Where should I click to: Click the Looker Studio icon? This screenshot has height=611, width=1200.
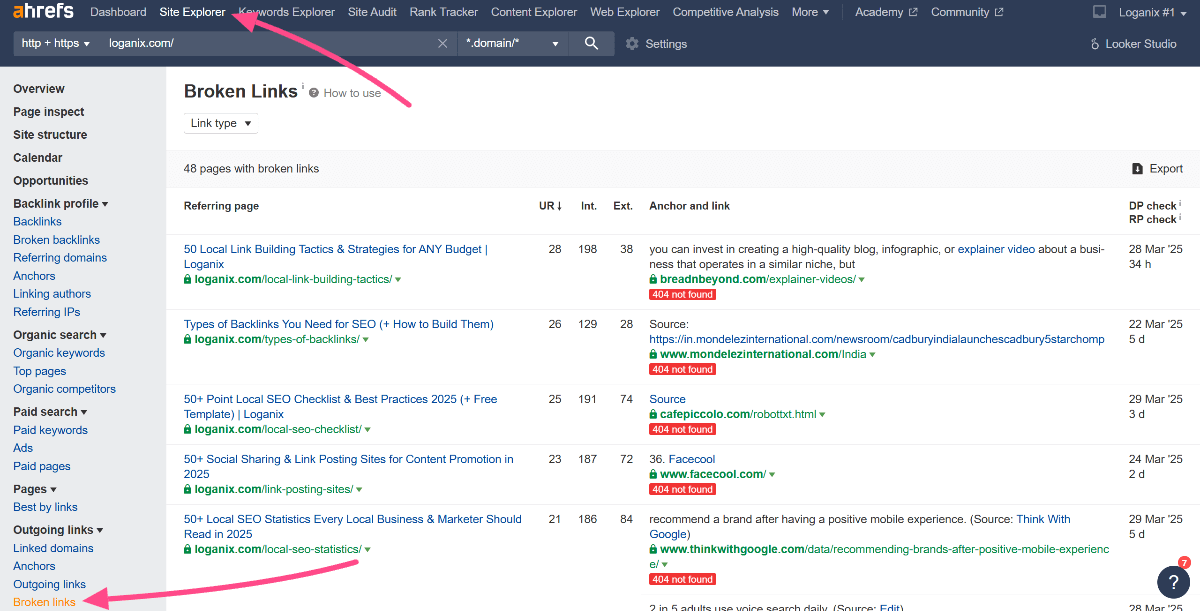(1094, 44)
